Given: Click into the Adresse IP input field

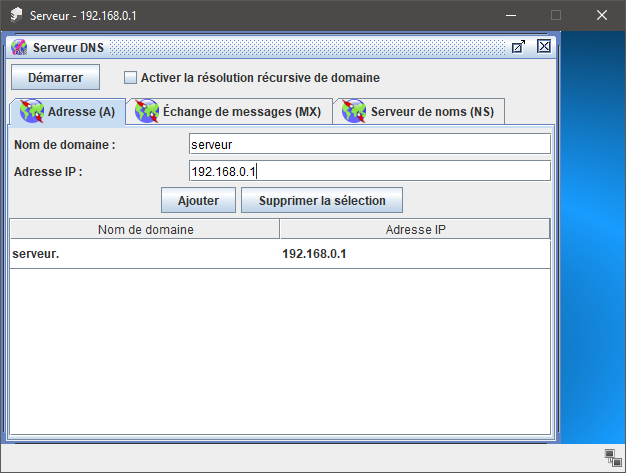Looking at the screenshot, I should pyautogui.click(x=369, y=171).
